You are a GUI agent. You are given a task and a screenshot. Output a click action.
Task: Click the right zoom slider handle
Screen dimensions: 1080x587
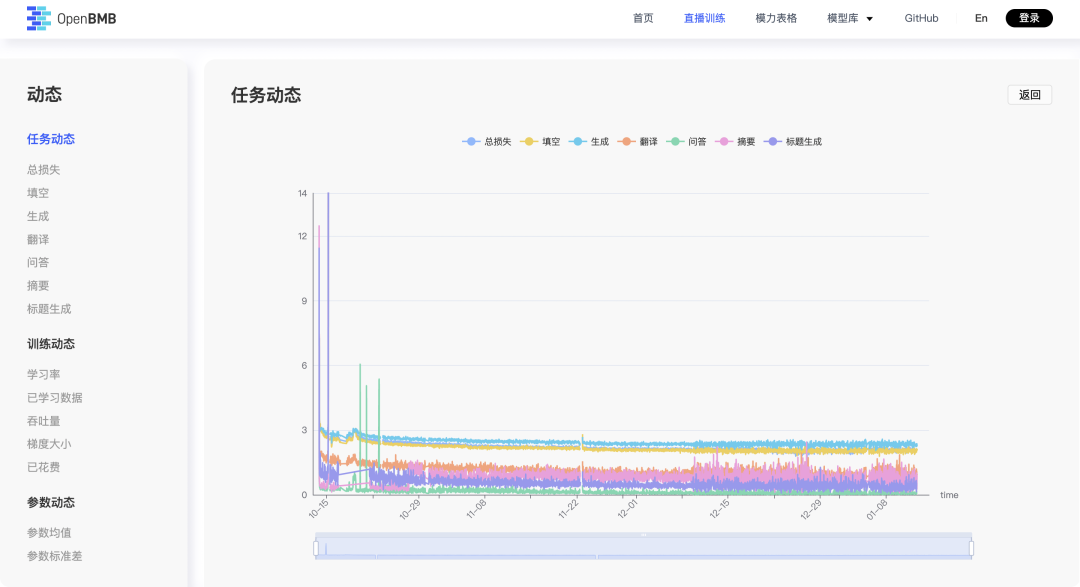click(x=971, y=548)
